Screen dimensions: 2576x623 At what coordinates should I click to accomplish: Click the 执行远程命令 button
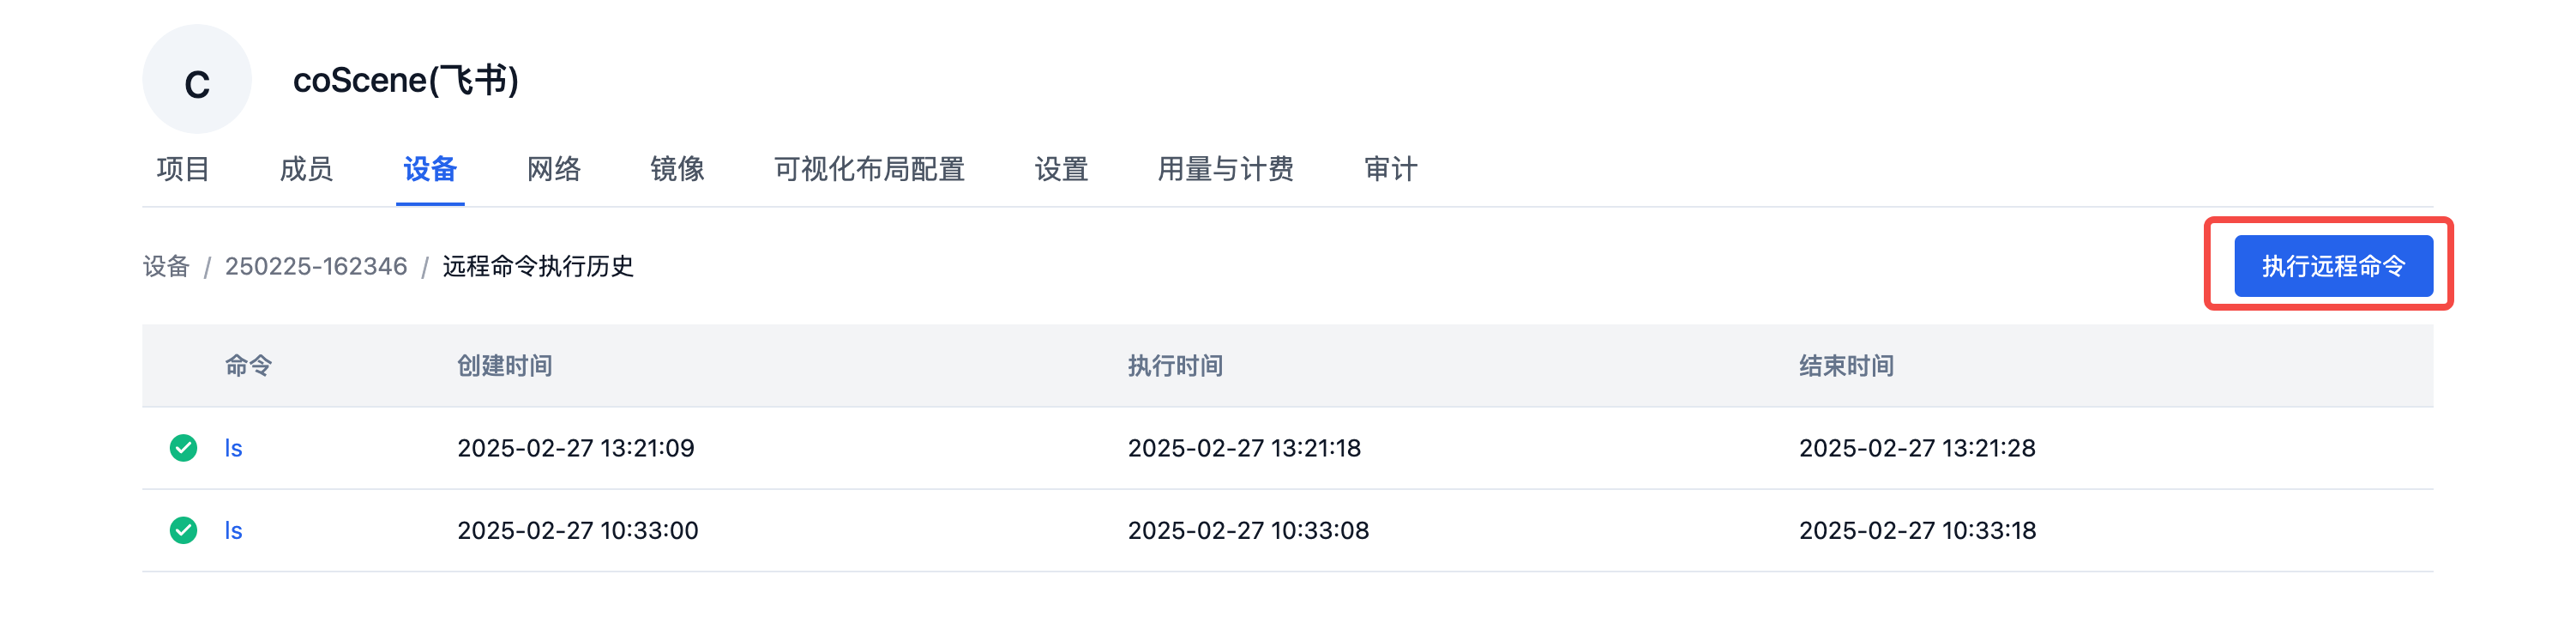[2333, 266]
